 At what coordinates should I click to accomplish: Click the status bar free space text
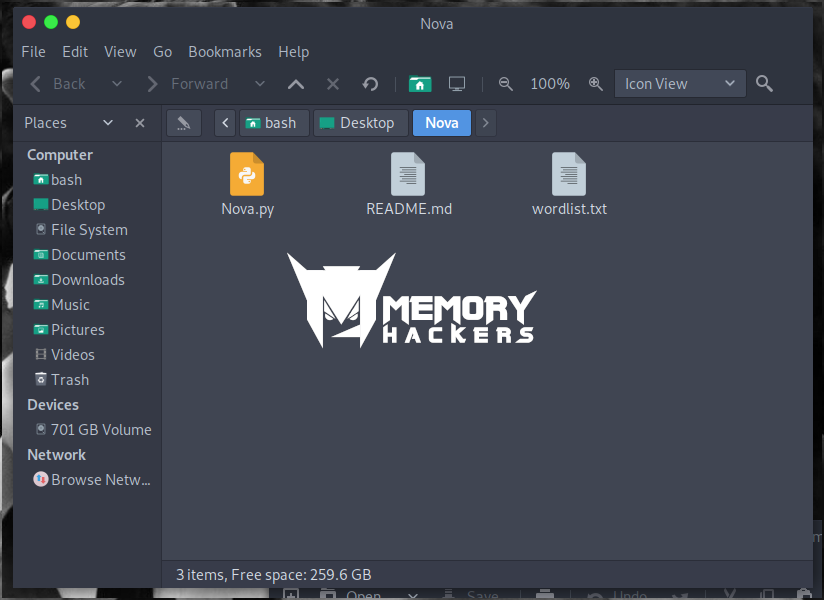273,575
